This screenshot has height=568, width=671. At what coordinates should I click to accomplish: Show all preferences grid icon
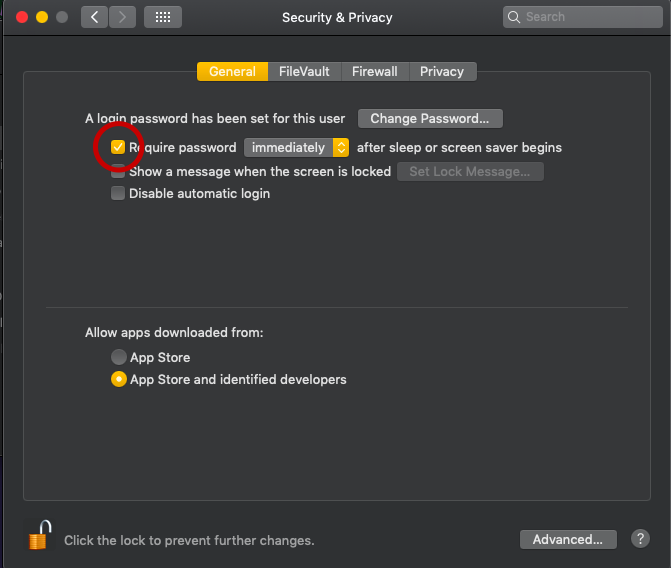pos(163,17)
